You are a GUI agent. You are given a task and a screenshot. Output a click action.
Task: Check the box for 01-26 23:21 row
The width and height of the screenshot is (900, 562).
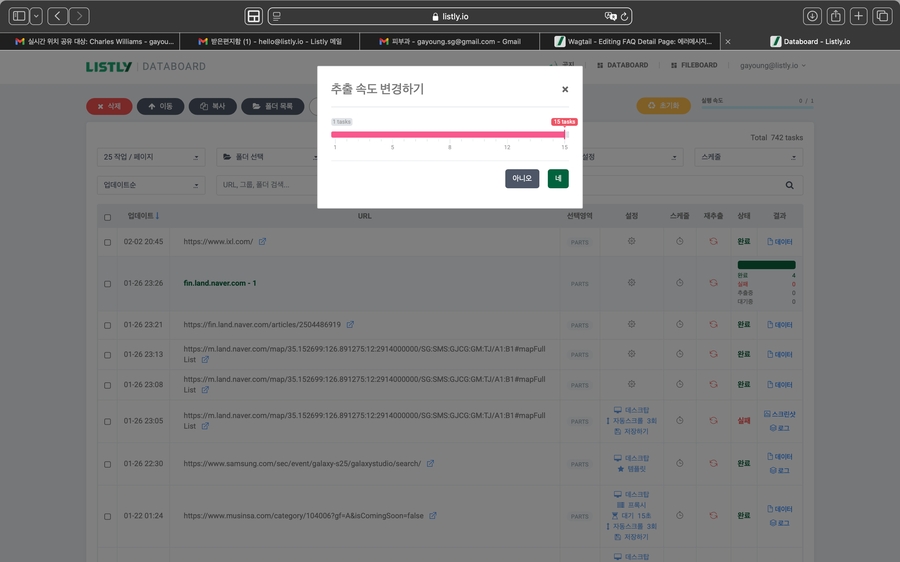(x=107, y=325)
